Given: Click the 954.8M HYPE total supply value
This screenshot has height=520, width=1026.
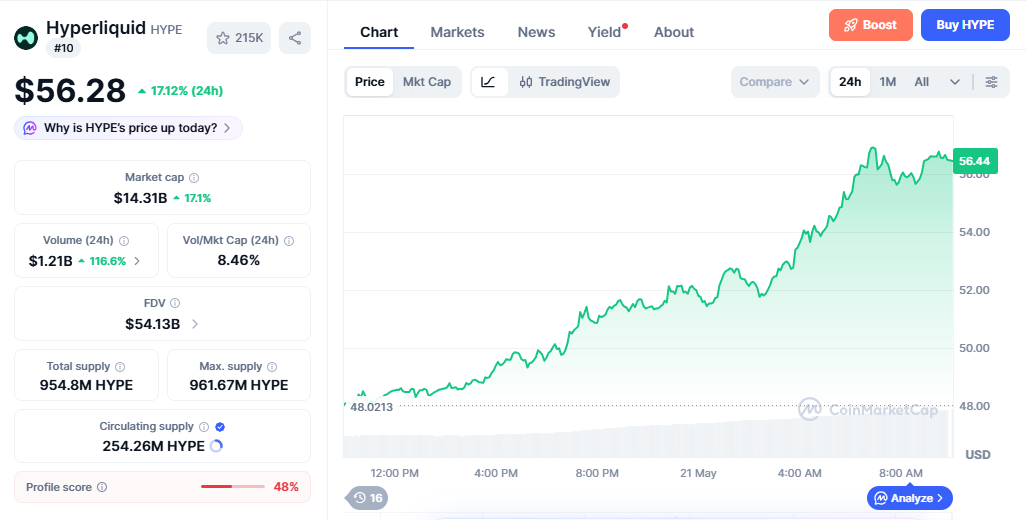Looking at the screenshot, I should [x=86, y=385].
